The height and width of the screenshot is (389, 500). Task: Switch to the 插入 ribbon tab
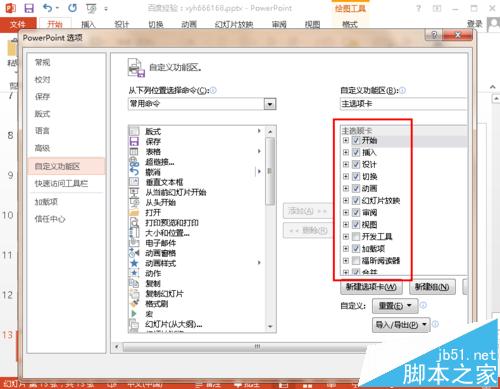coord(88,24)
